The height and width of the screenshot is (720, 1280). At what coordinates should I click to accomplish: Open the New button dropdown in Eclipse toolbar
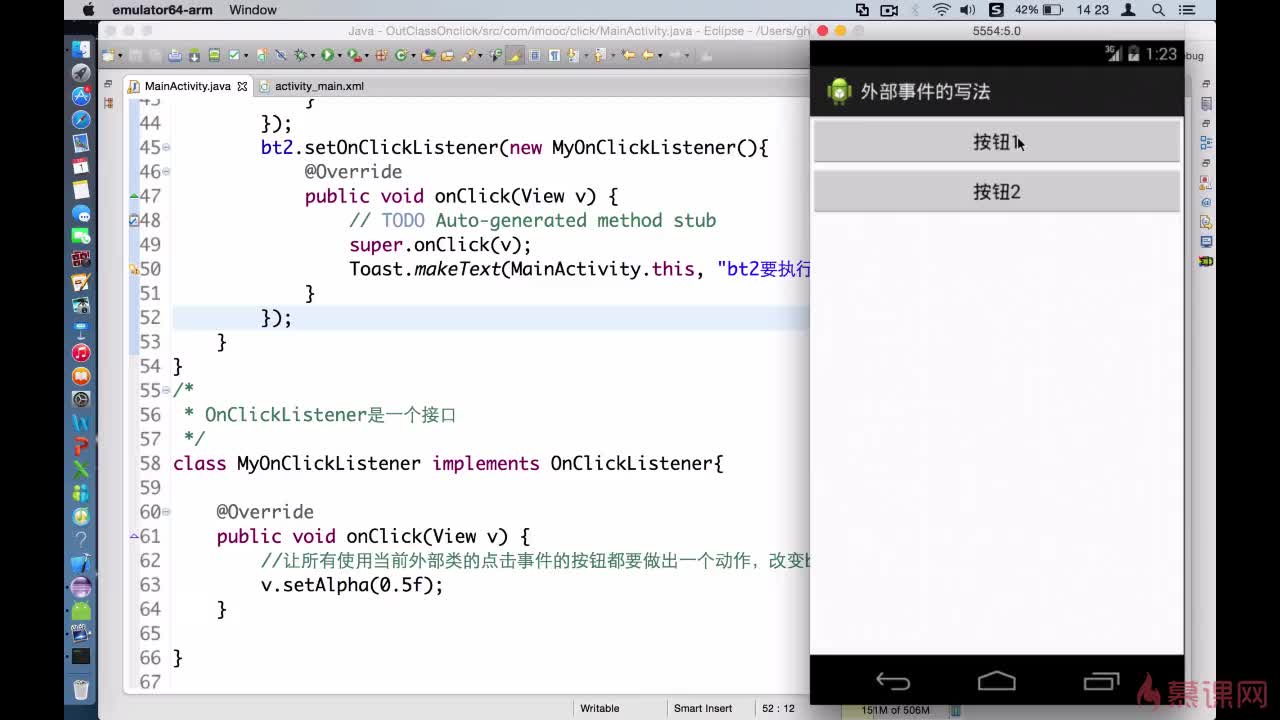tap(121, 56)
